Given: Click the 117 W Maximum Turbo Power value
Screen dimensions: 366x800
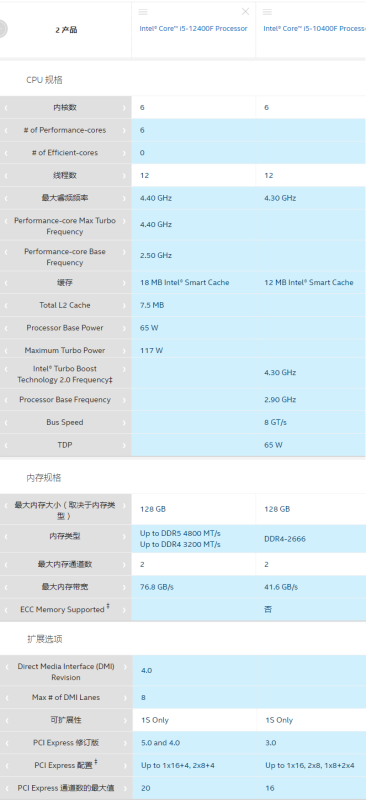Looking at the screenshot, I should click(x=151, y=351).
